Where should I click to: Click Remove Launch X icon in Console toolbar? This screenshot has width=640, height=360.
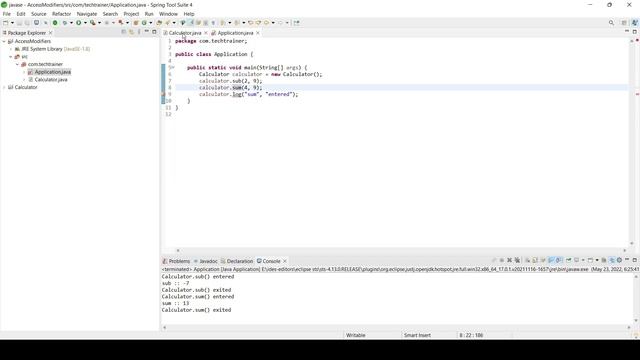509,260
